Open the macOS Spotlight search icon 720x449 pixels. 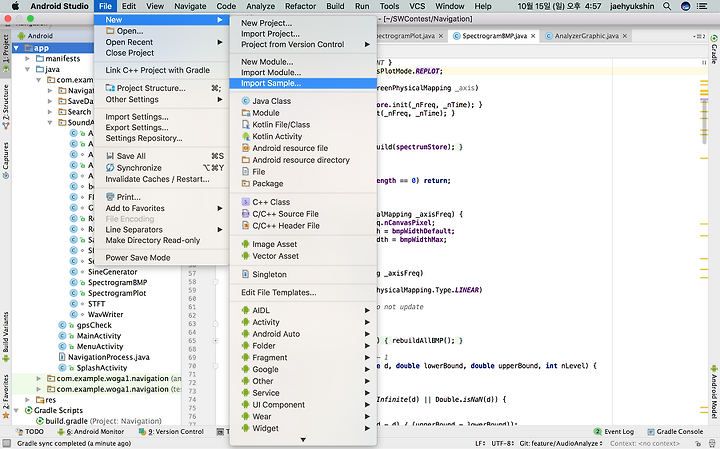tap(667, 6)
